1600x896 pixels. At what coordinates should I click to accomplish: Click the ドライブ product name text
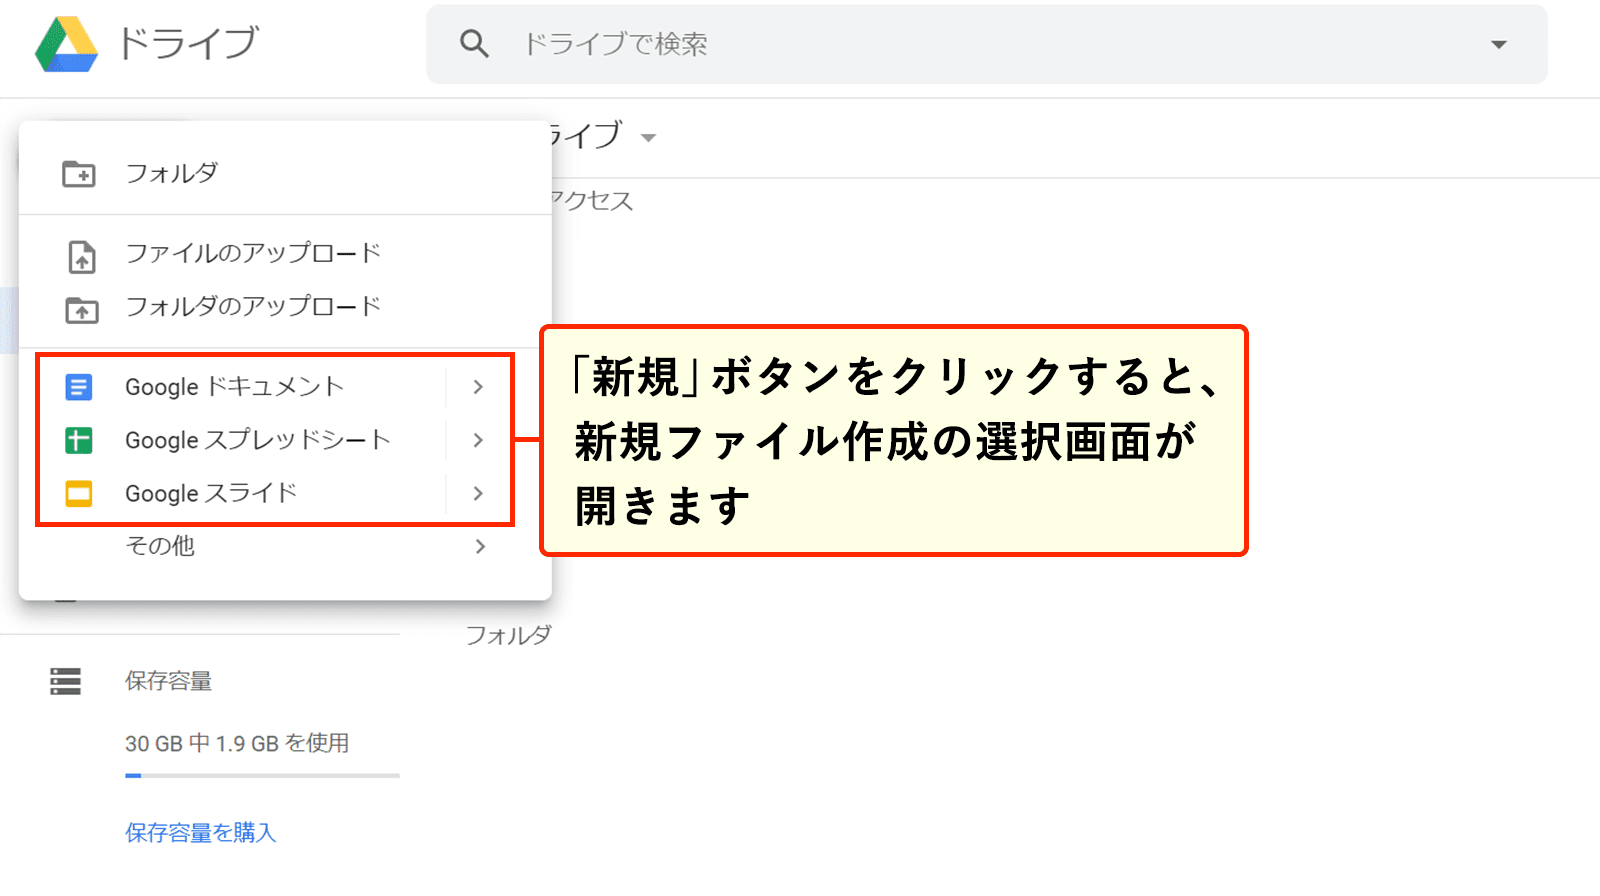[x=188, y=43]
